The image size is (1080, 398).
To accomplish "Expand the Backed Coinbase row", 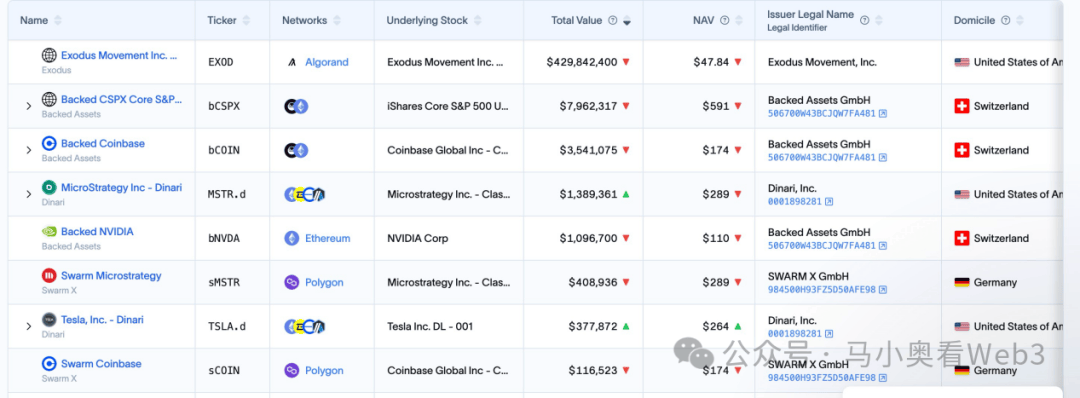I will pyautogui.click(x=29, y=150).
